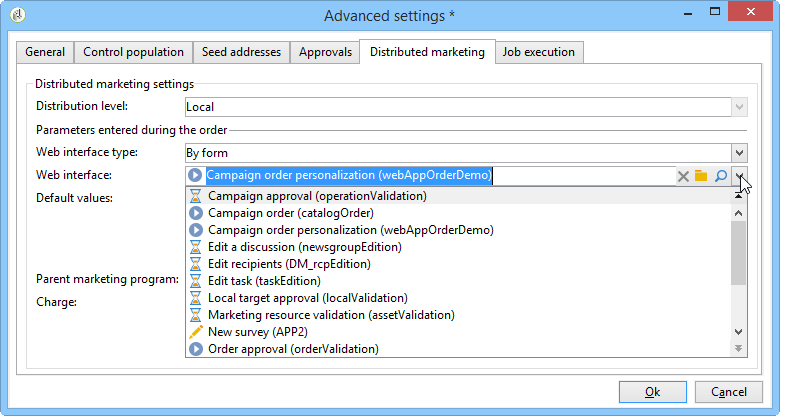This screenshot has width=800, height=417.
Task: Click the folder icon in Web interface field
Action: pos(701,176)
